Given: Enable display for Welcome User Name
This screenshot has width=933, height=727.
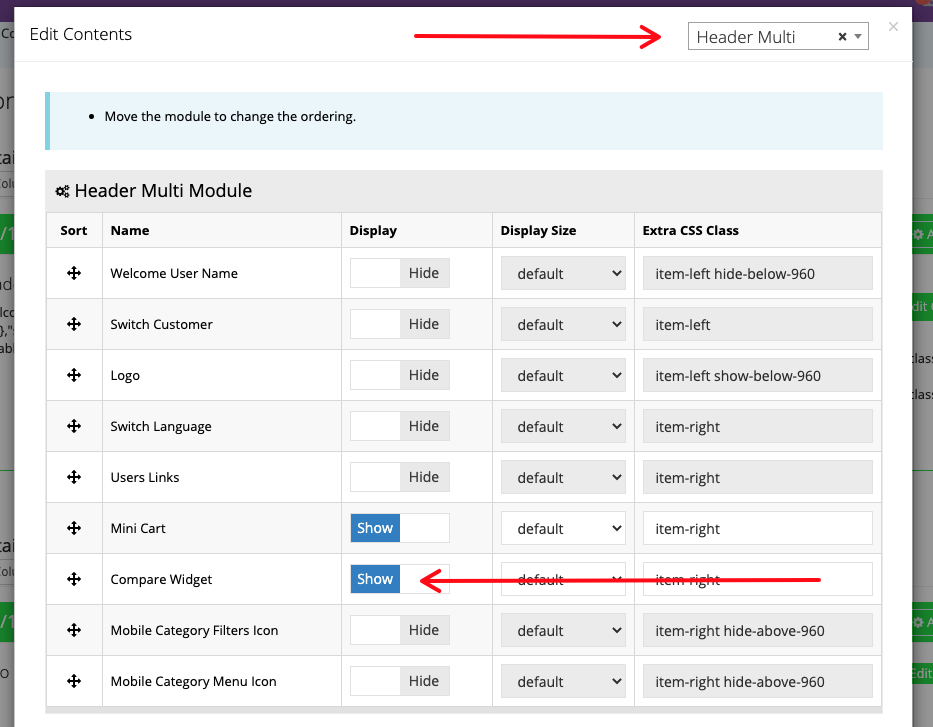Looking at the screenshot, I should tap(399, 273).
